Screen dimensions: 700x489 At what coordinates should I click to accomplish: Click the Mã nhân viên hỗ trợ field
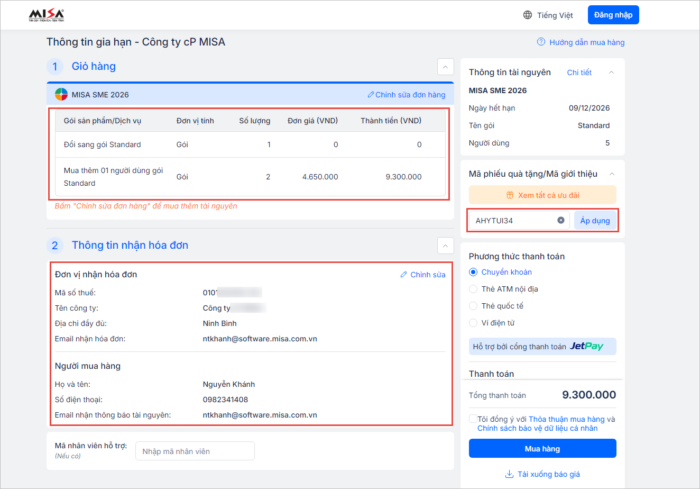194,451
